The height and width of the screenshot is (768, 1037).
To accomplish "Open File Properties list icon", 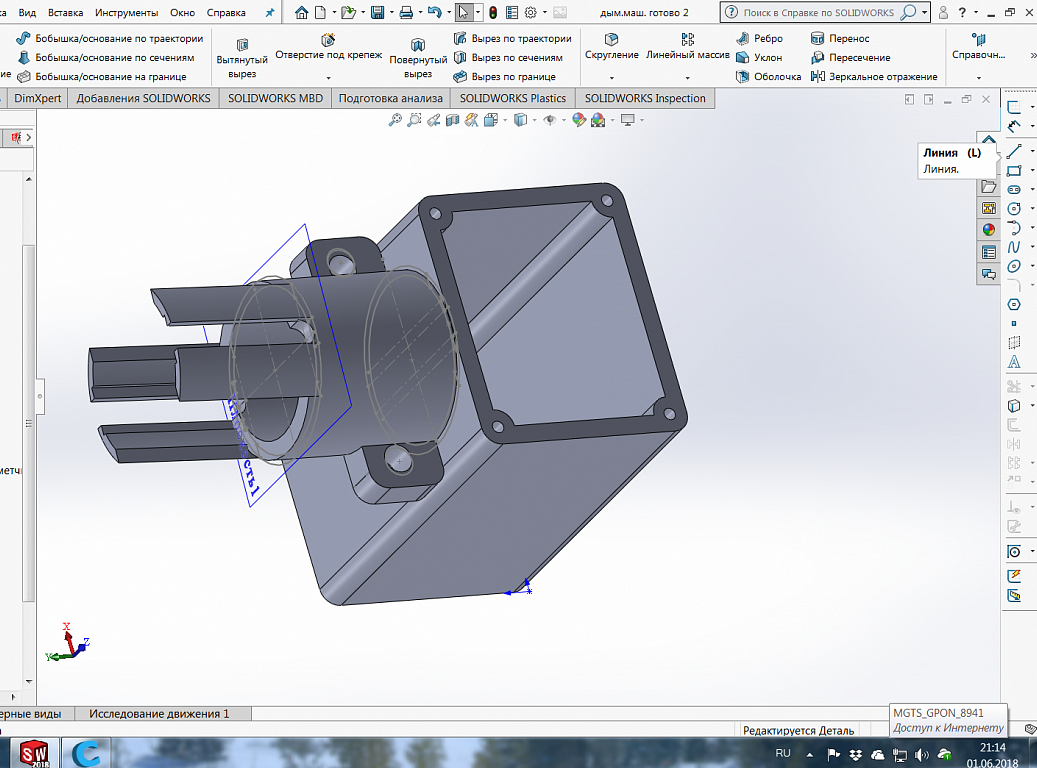I will pos(512,13).
